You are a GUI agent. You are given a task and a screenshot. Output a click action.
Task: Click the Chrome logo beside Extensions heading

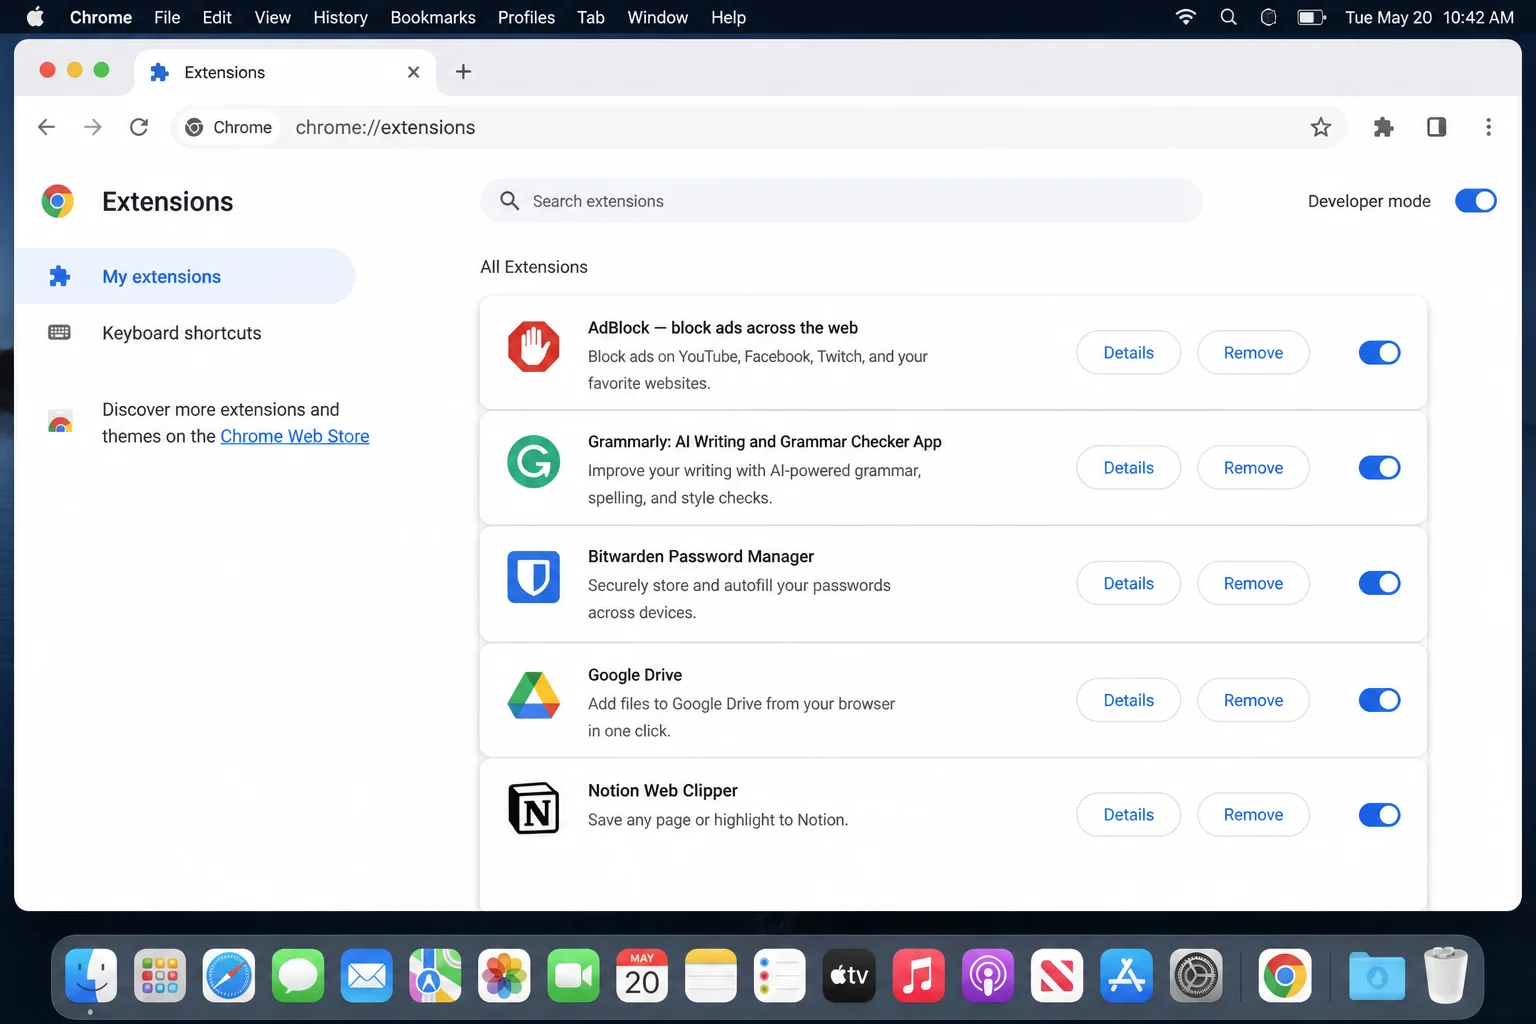pos(58,201)
